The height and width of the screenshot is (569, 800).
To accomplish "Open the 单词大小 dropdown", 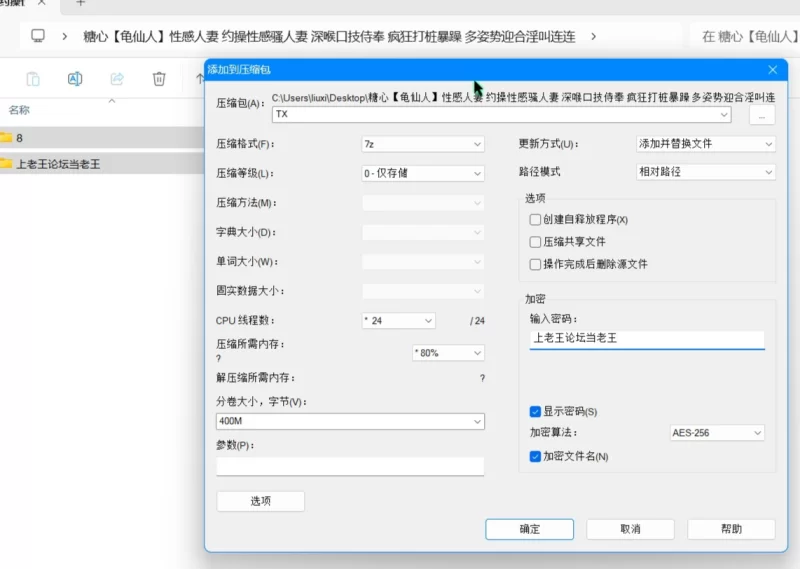I will (x=423, y=262).
